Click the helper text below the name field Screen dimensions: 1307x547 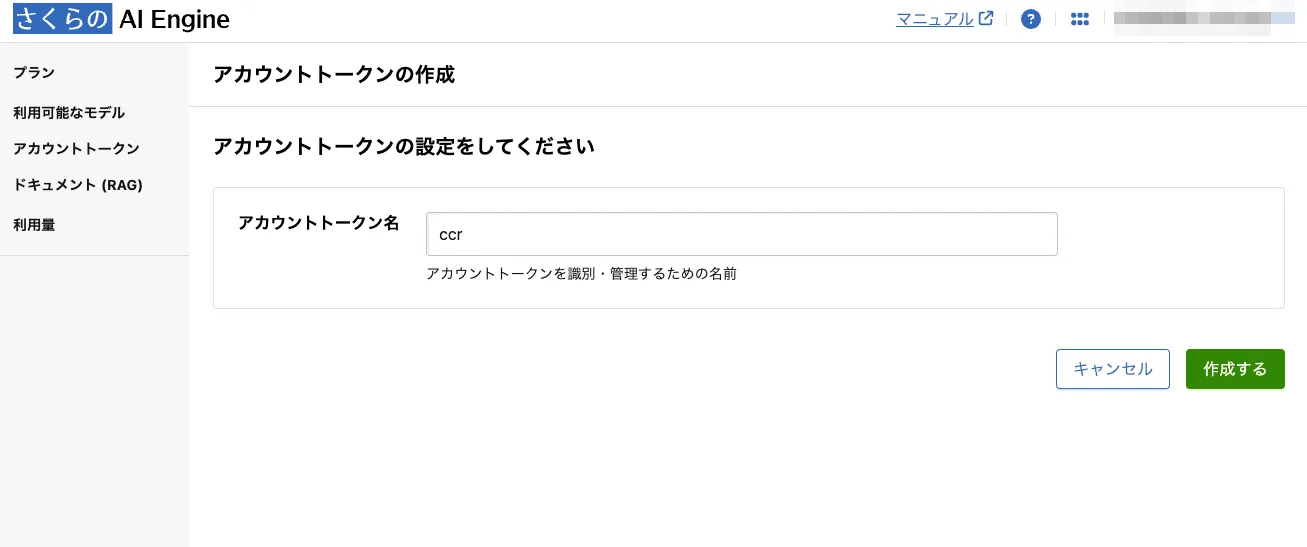click(x=581, y=273)
